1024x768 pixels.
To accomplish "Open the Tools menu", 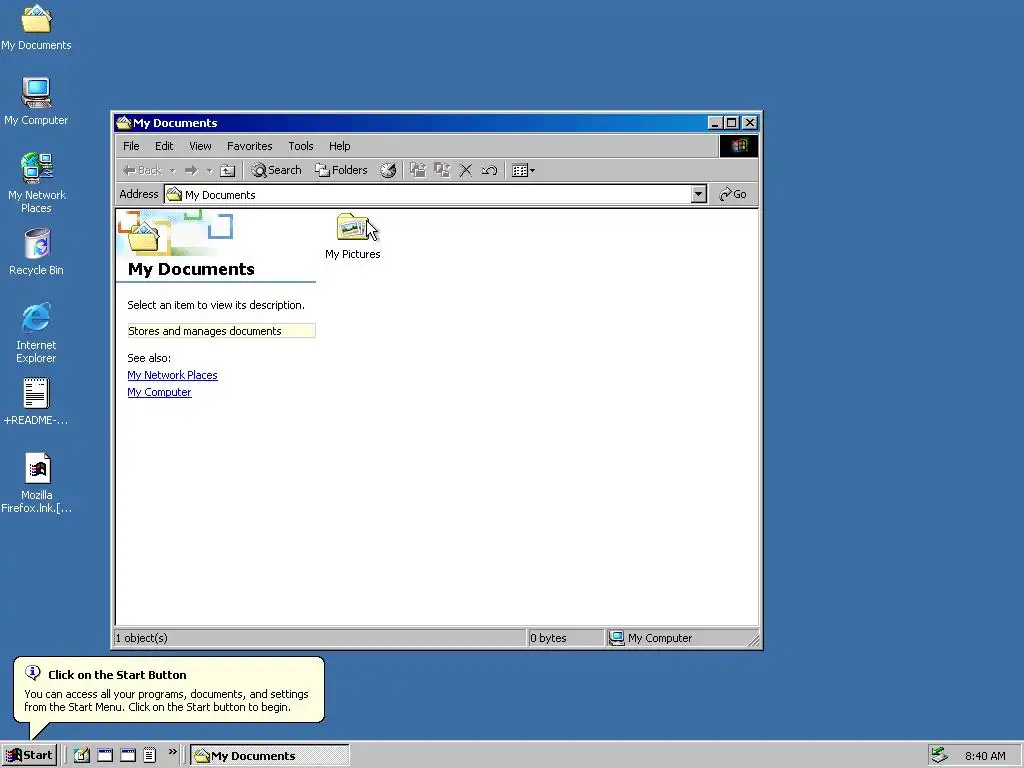I will 300,146.
